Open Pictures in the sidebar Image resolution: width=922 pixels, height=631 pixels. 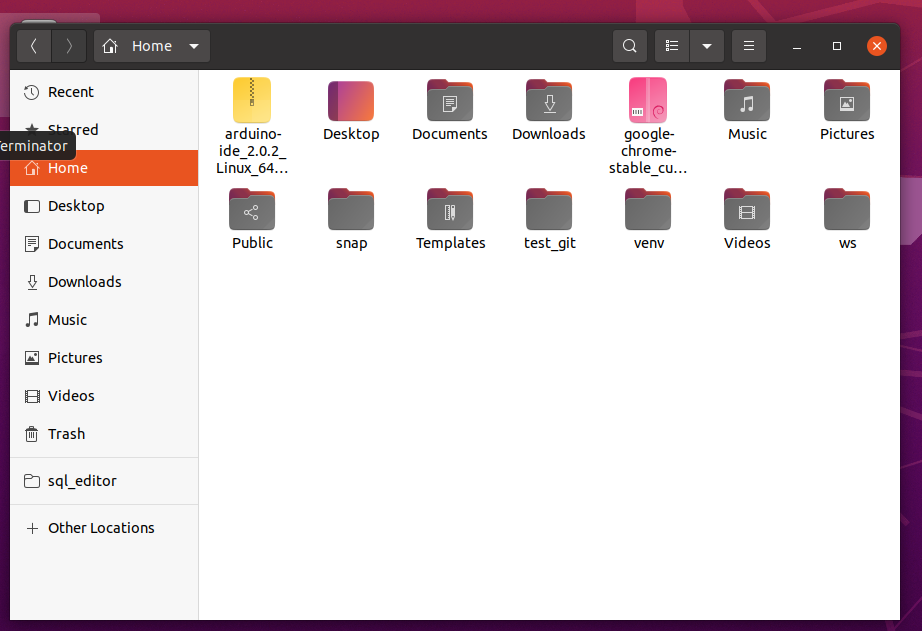point(104,358)
